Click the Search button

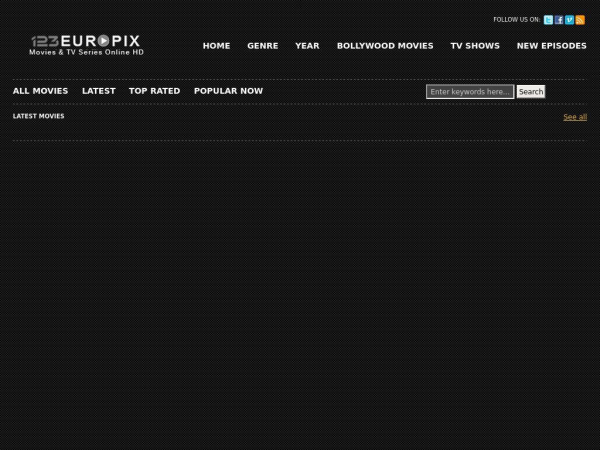point(531,92)
